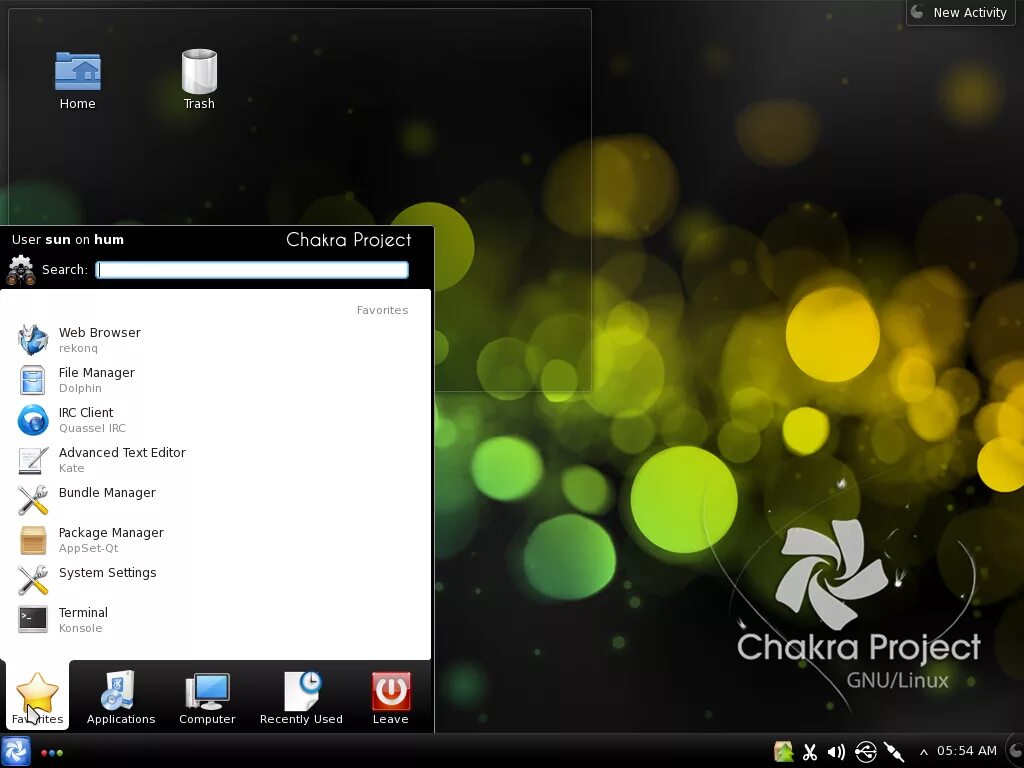1024x768 pixels.
Task: Click the binoculars search icon in the menu
Action: coord(20,268)
